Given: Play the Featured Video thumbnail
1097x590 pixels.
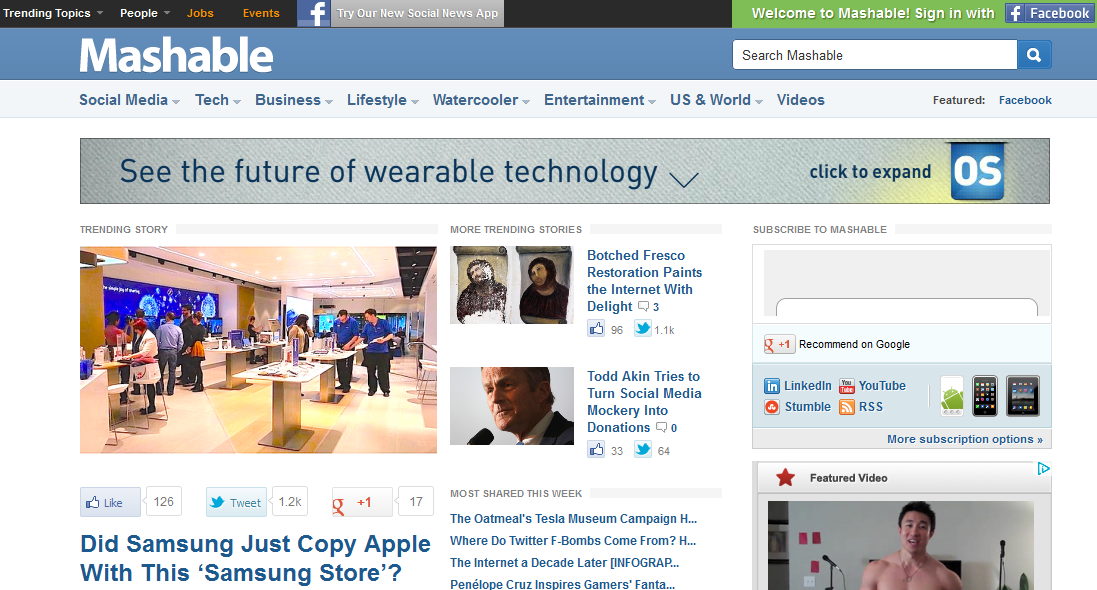Looking at the screenshot, I should [900, 545].
